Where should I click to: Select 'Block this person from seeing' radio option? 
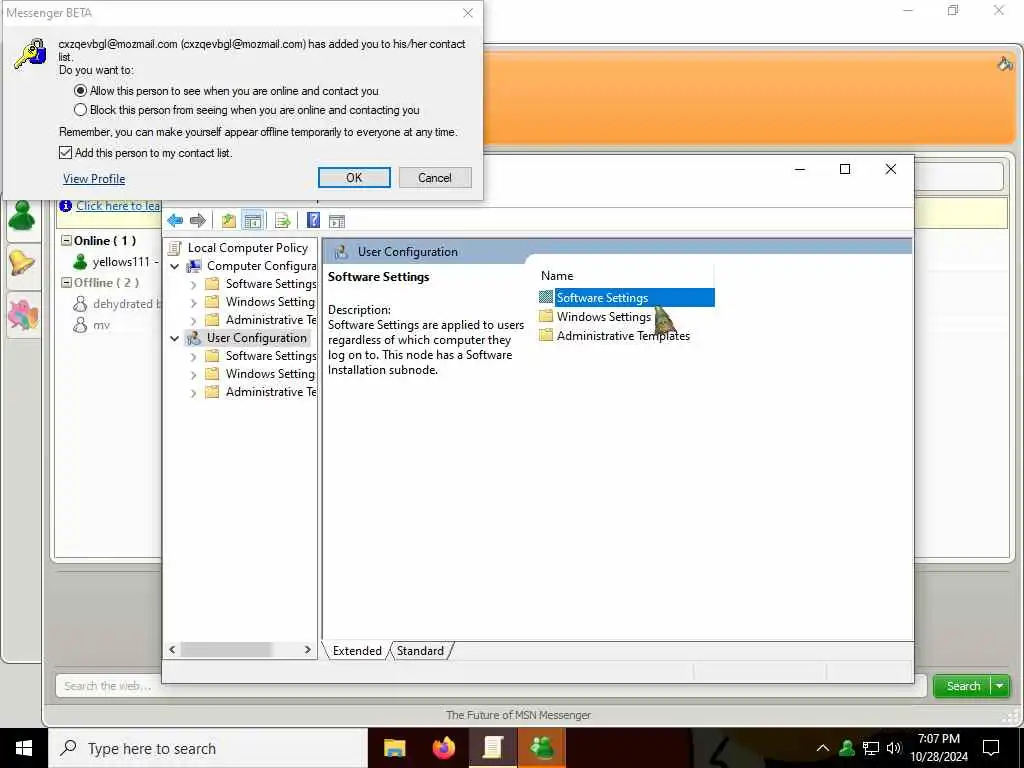tap(80, 110)
